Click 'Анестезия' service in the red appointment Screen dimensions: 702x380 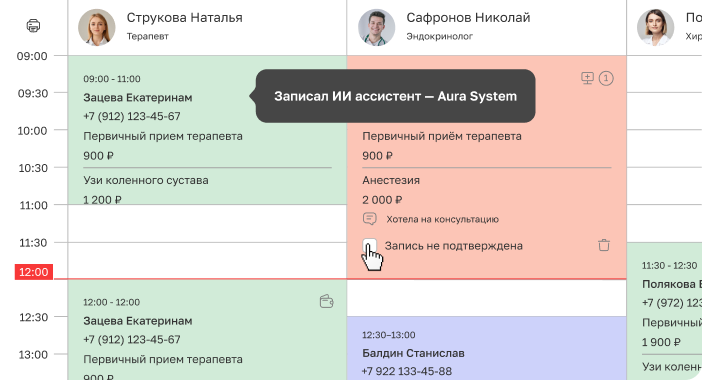point(391,180)
